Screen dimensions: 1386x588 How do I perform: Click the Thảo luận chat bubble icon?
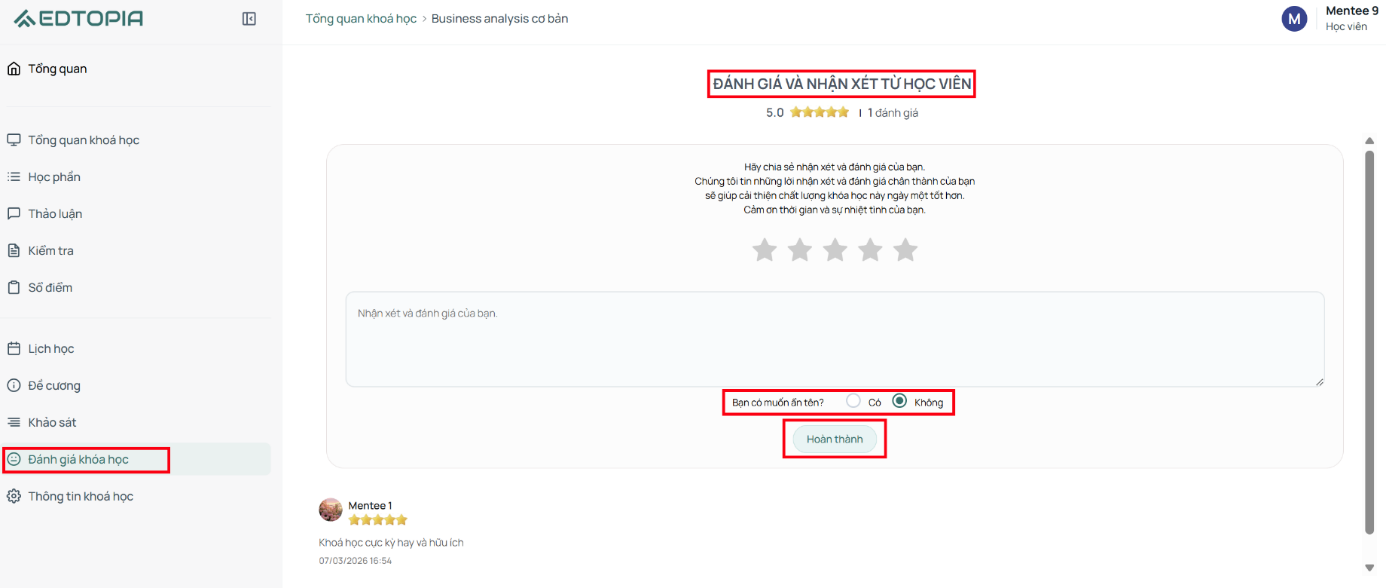(x=13, y=214)
